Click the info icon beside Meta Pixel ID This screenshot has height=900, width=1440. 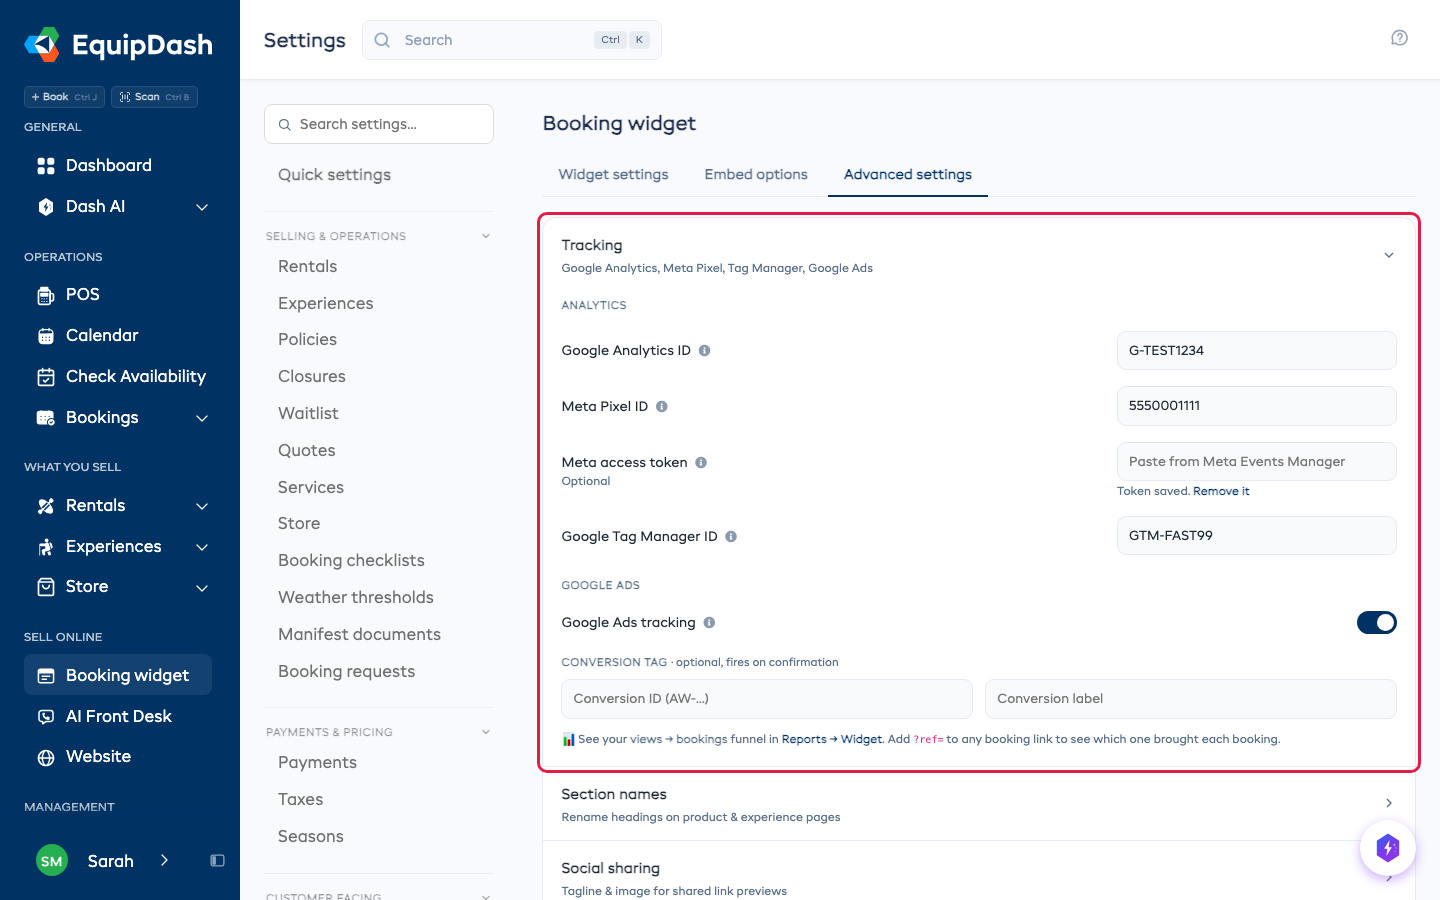[x=661, y=407]
